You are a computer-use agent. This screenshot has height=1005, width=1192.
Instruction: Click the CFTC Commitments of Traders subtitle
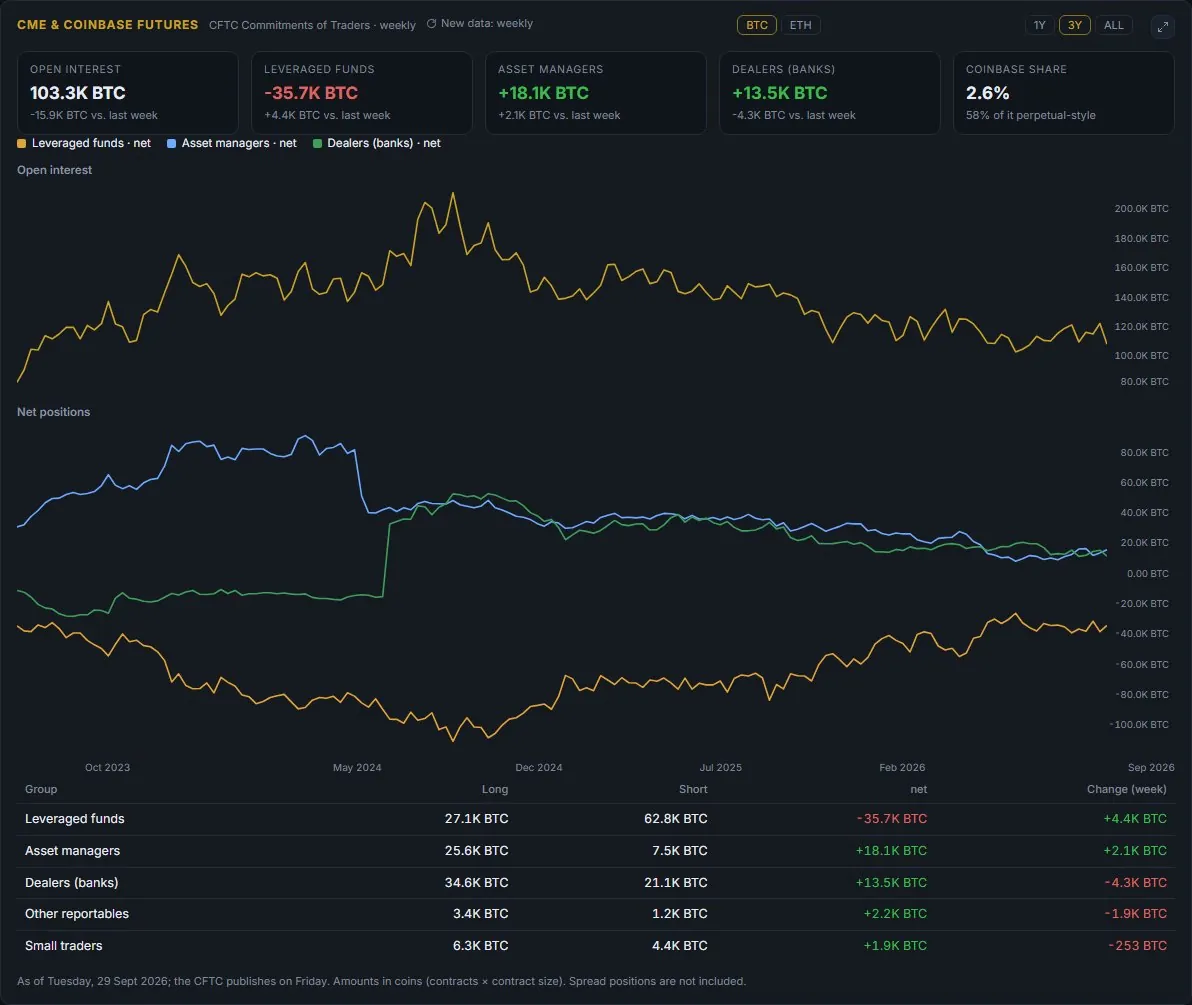click(312, 25)
